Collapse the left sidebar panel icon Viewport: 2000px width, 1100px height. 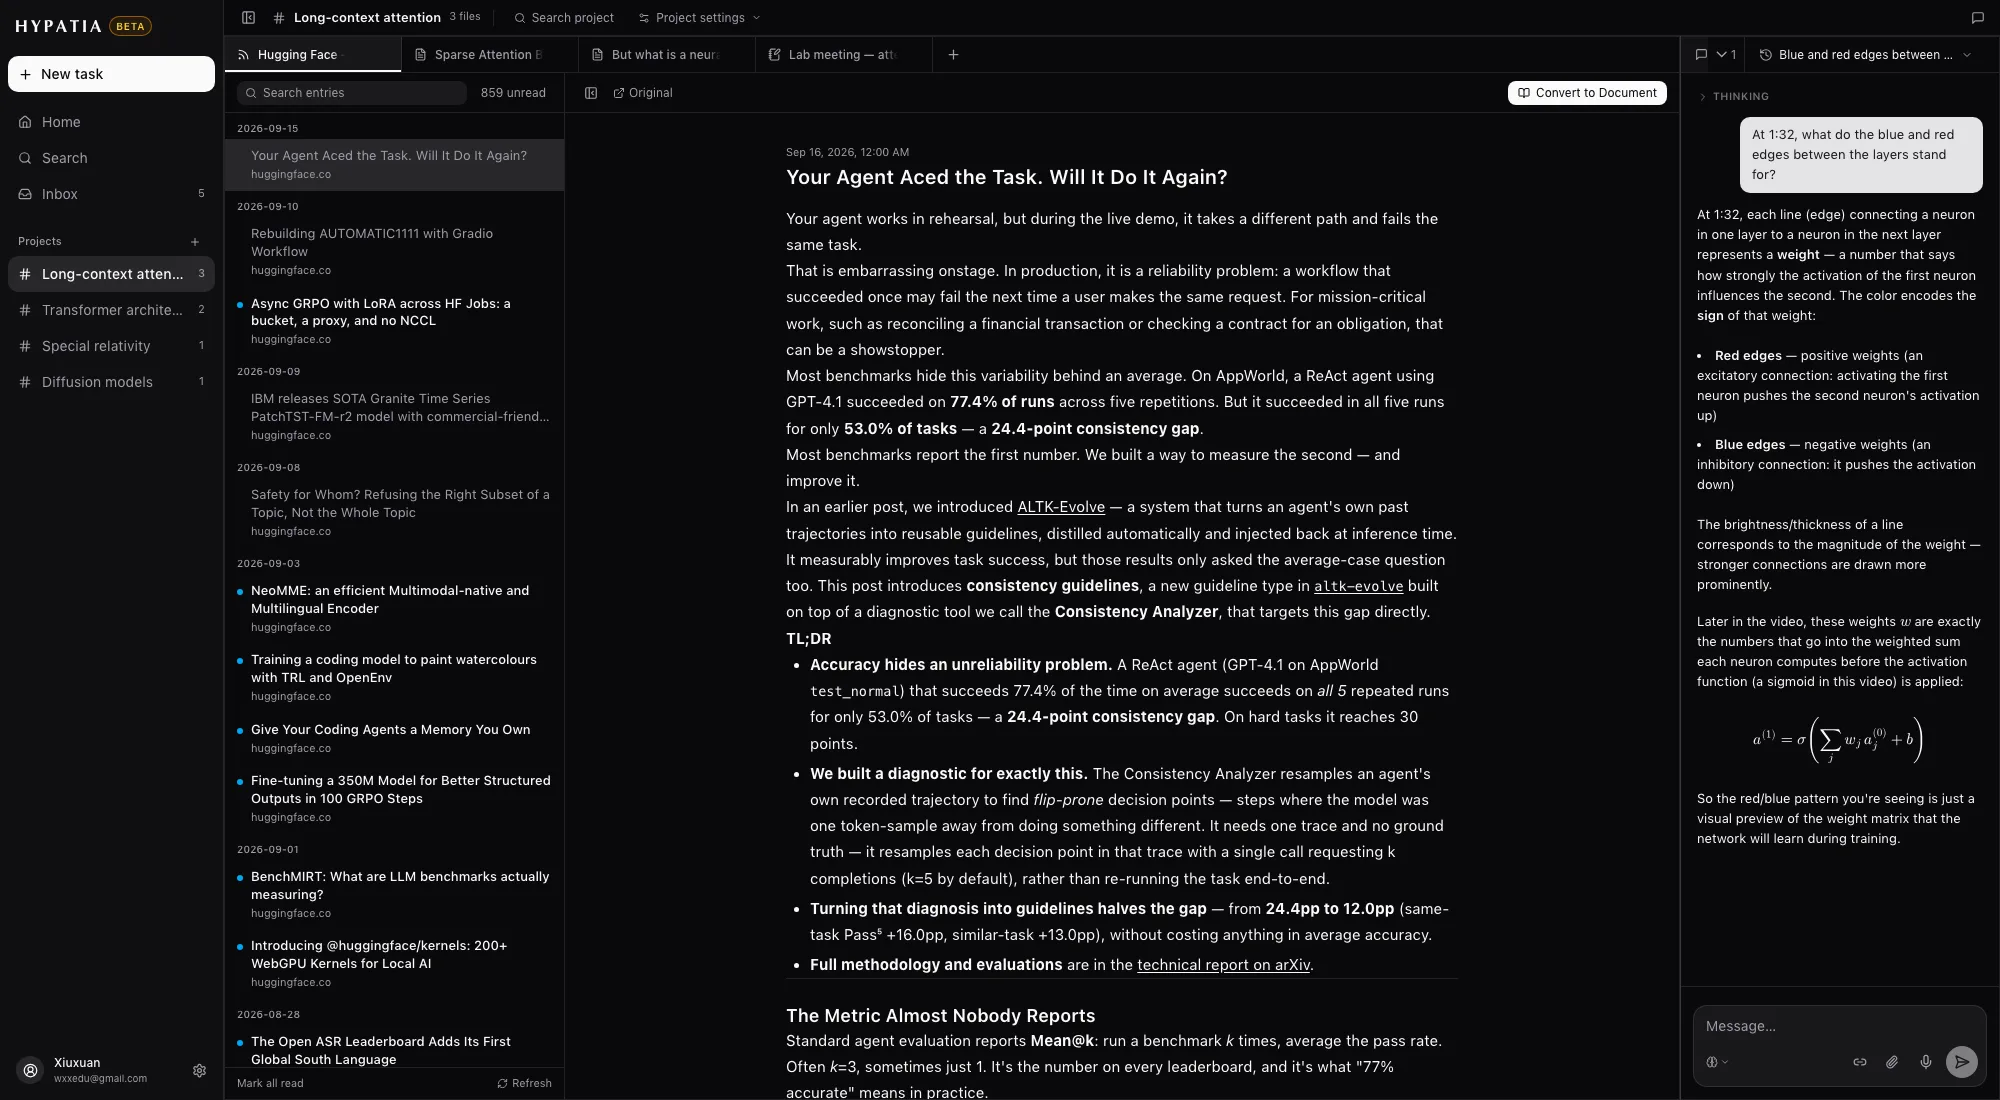click(249, 17)
